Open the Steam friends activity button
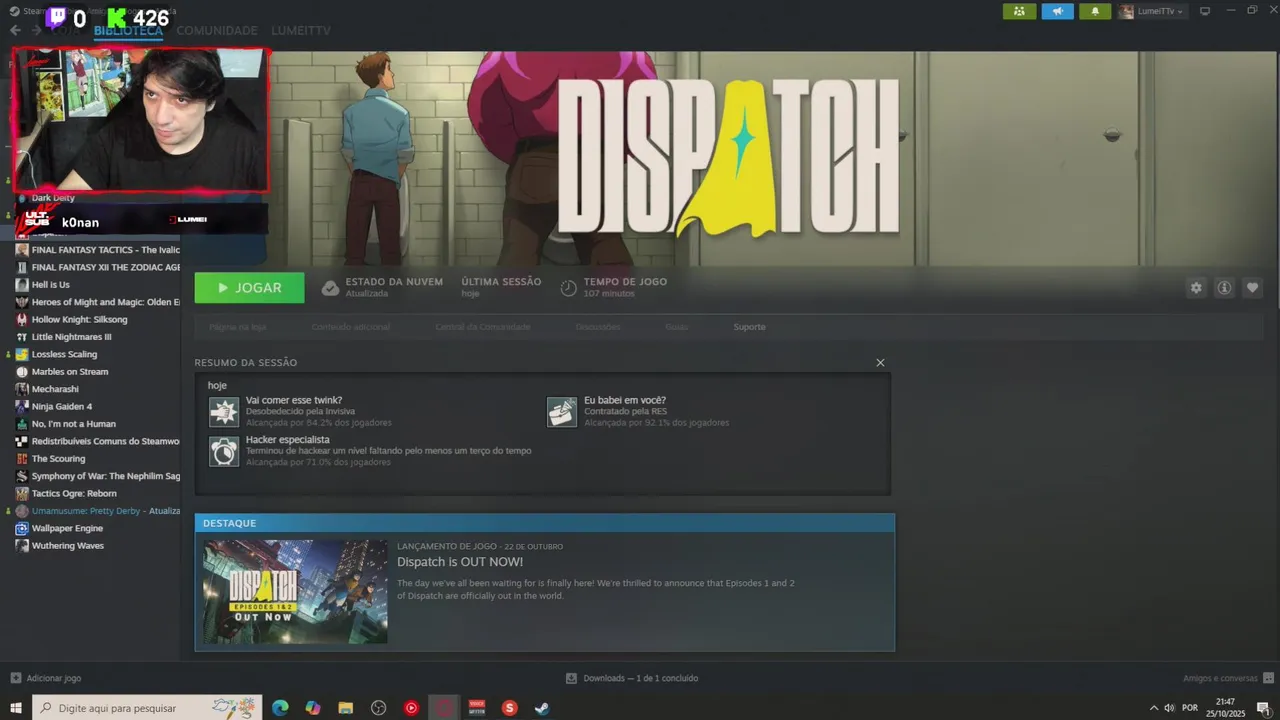 click(x=1019, y=11)
